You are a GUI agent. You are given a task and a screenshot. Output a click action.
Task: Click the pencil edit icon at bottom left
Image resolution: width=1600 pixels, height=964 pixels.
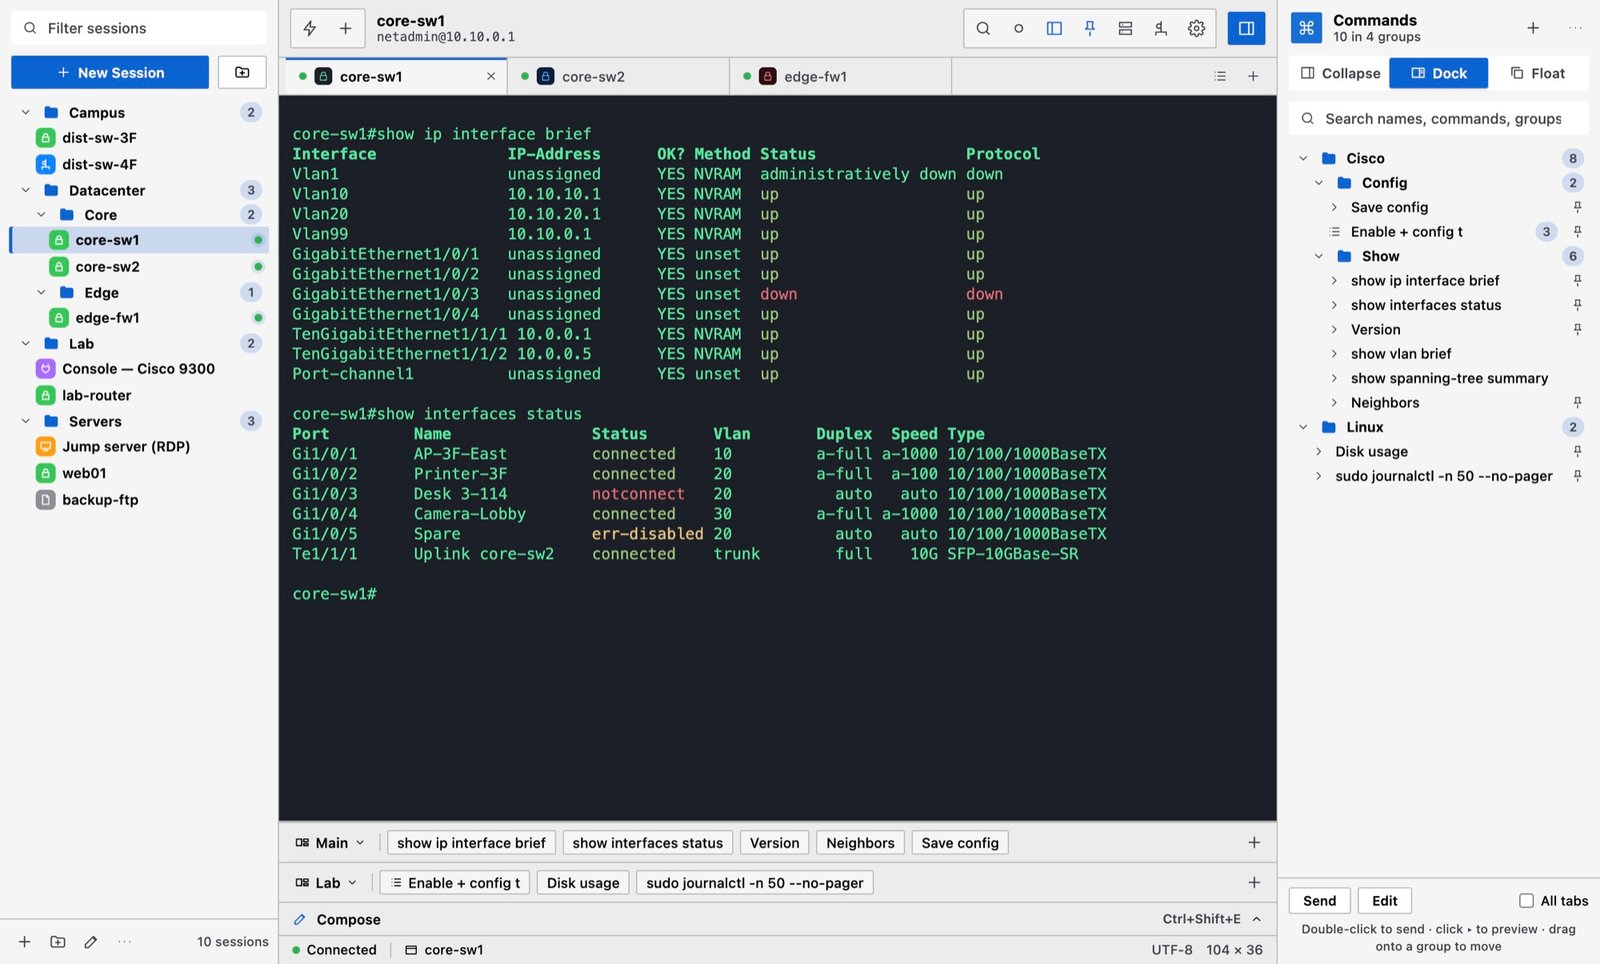(91, 941)
